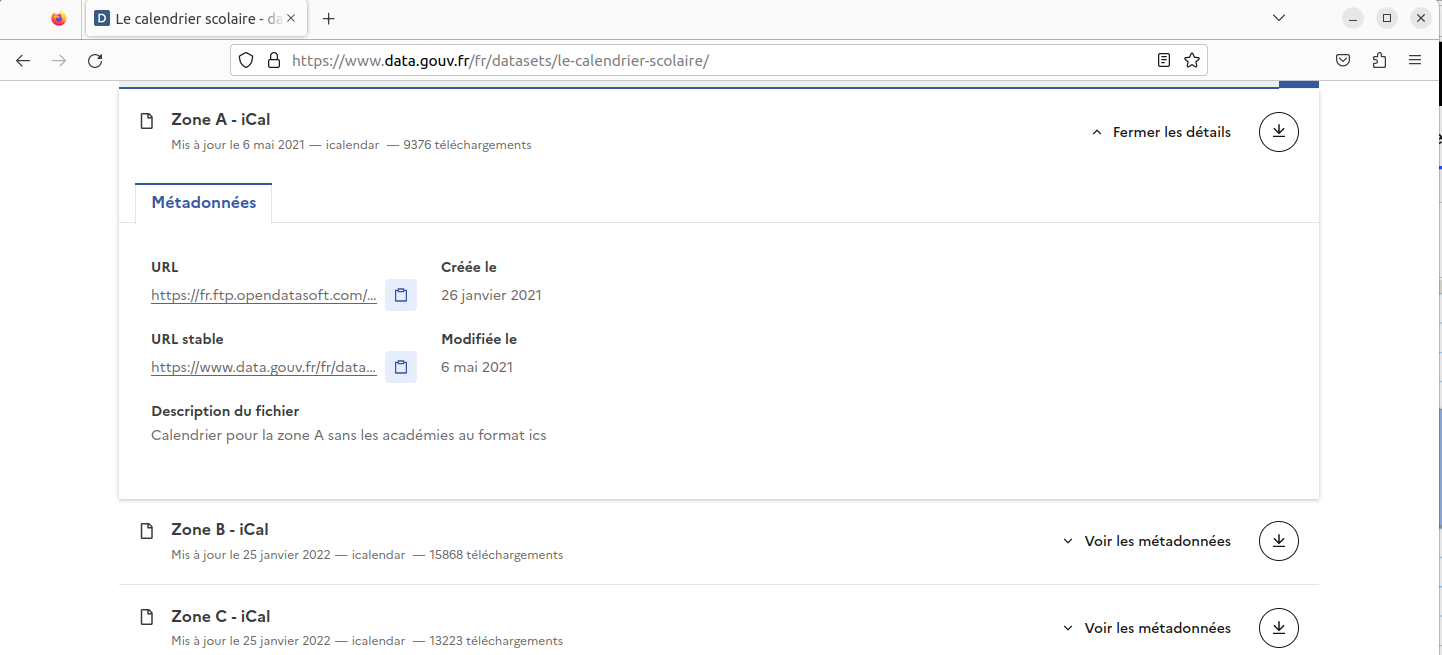Open the extensions puzzle icon
This screenshot has height=655, width=1442.
click(1379, 59)
